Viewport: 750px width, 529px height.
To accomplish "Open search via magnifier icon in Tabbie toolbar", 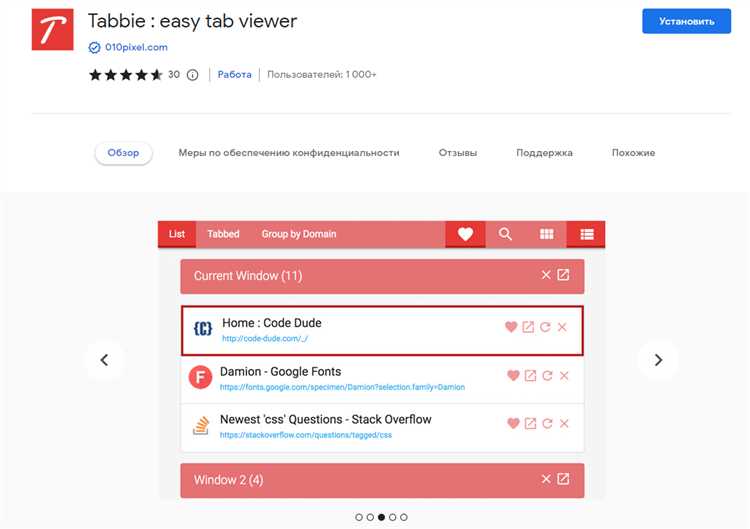I will click(x=505, y=234).
